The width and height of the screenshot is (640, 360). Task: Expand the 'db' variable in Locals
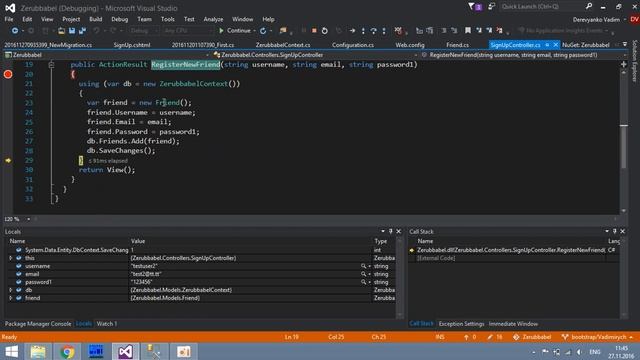point(11,290)
